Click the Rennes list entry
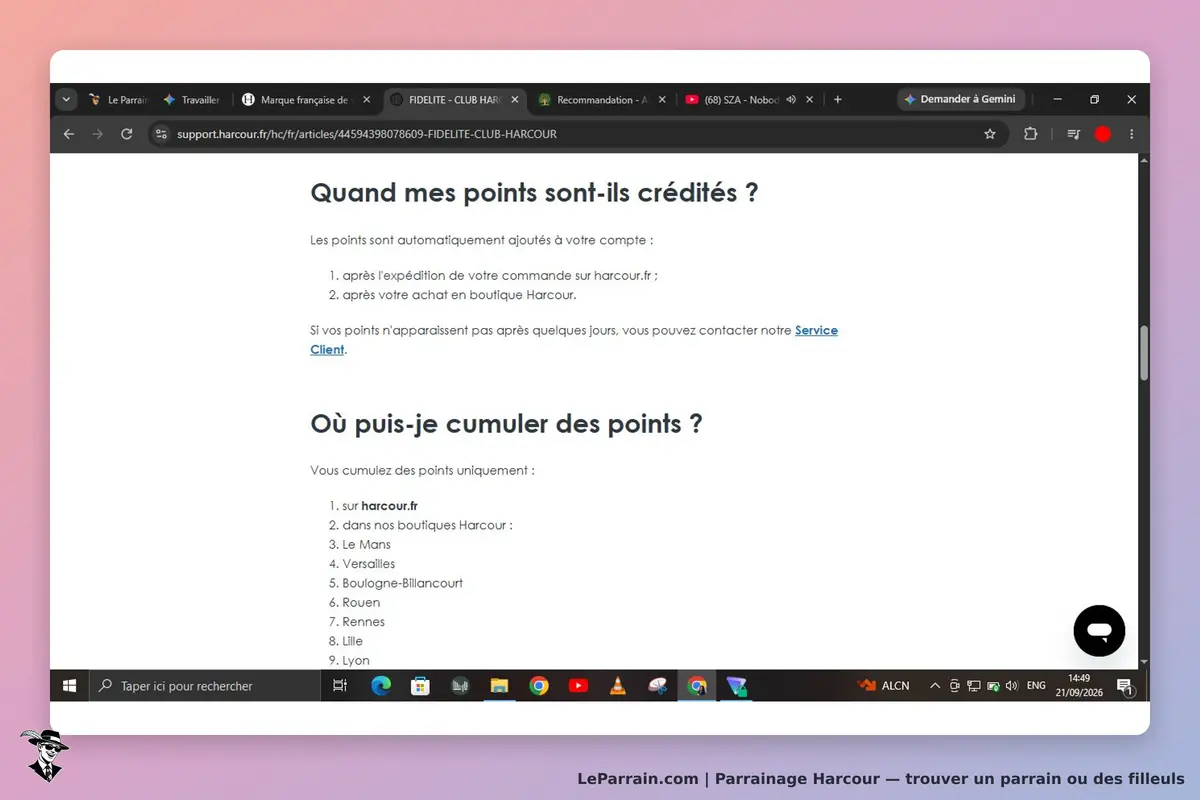 [x=363, y=622]
